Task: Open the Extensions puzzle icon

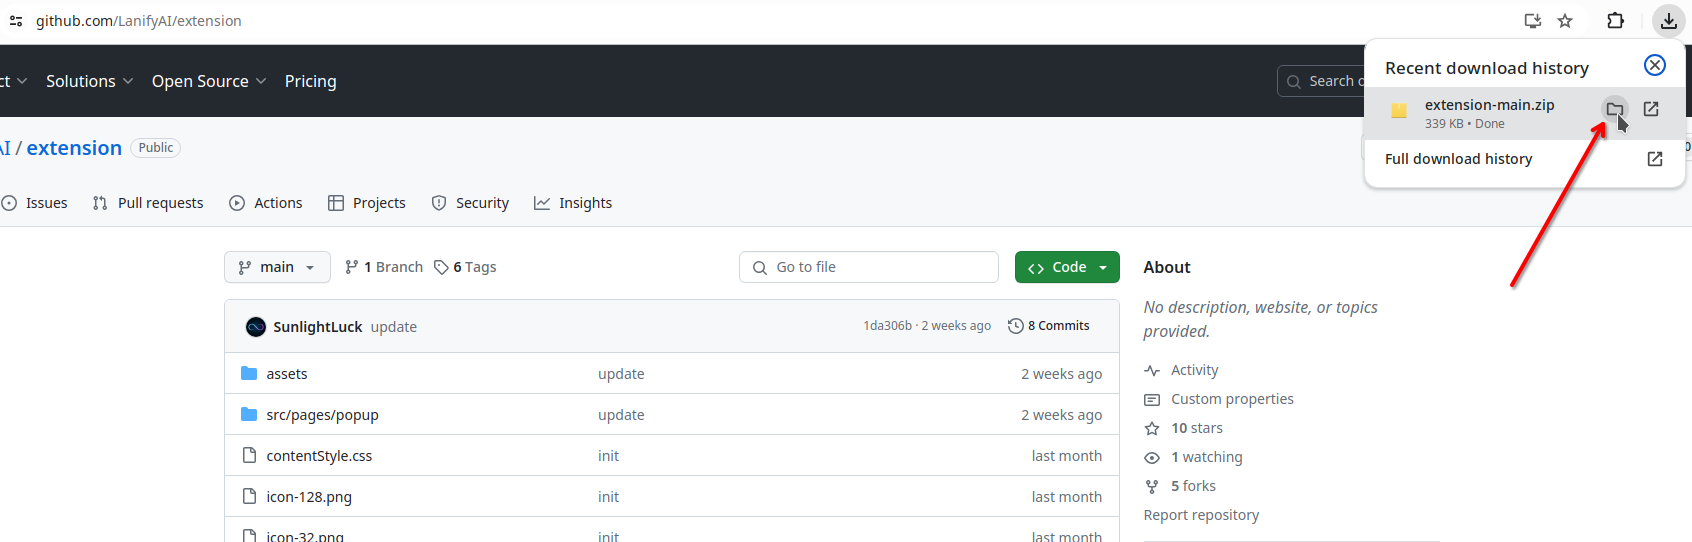Action: pyautogui.click(x=1615, y=21)
